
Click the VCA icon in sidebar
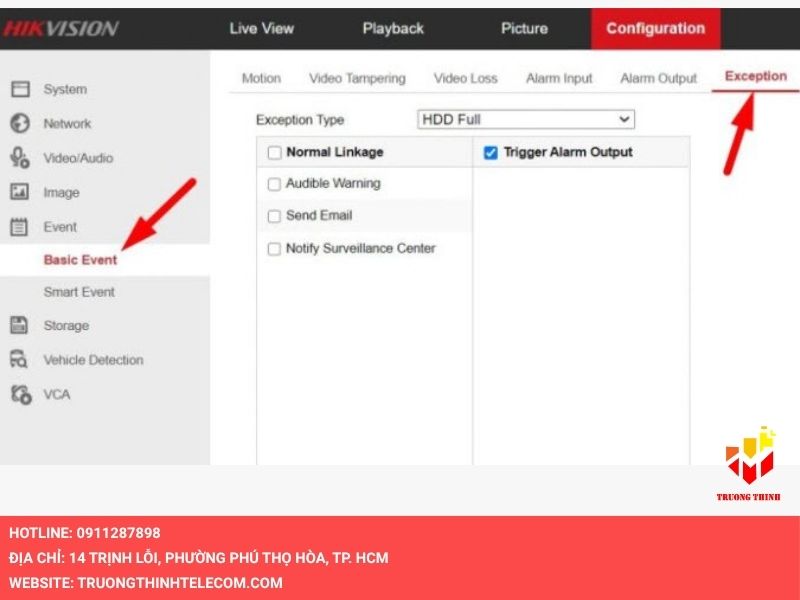[x=21, y=394]
